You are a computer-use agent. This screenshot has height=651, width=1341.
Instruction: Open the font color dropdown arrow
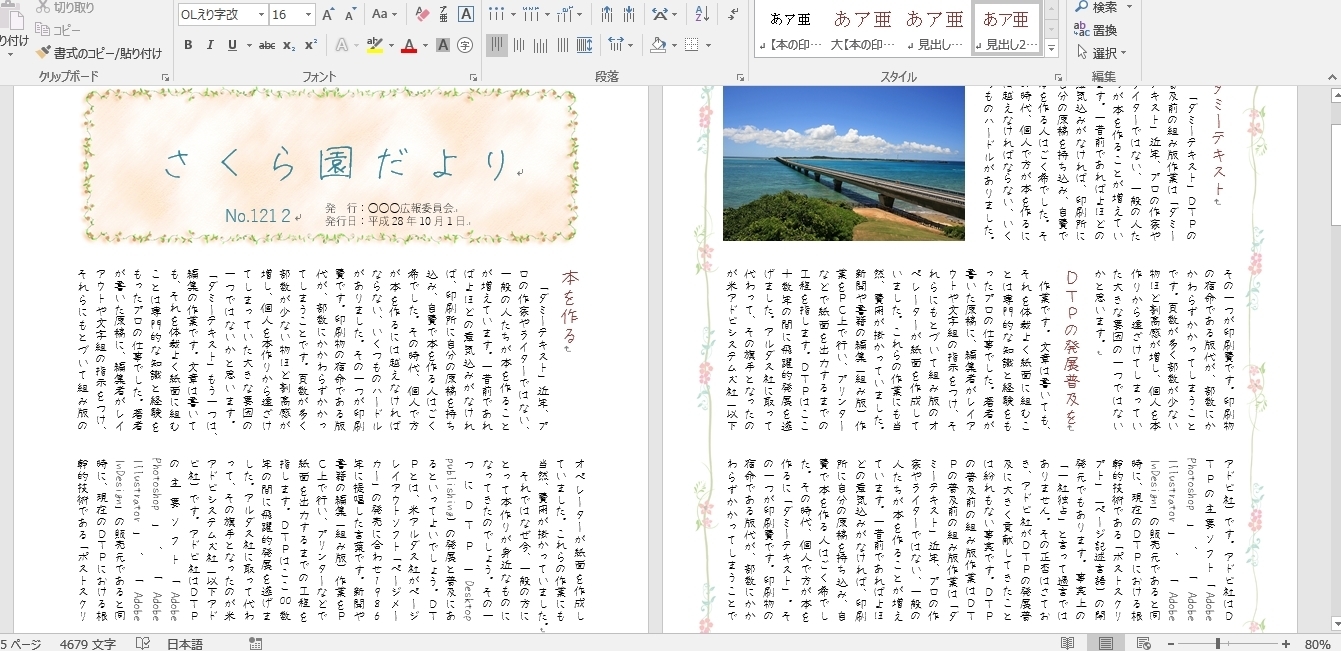(x=424, y=44)
